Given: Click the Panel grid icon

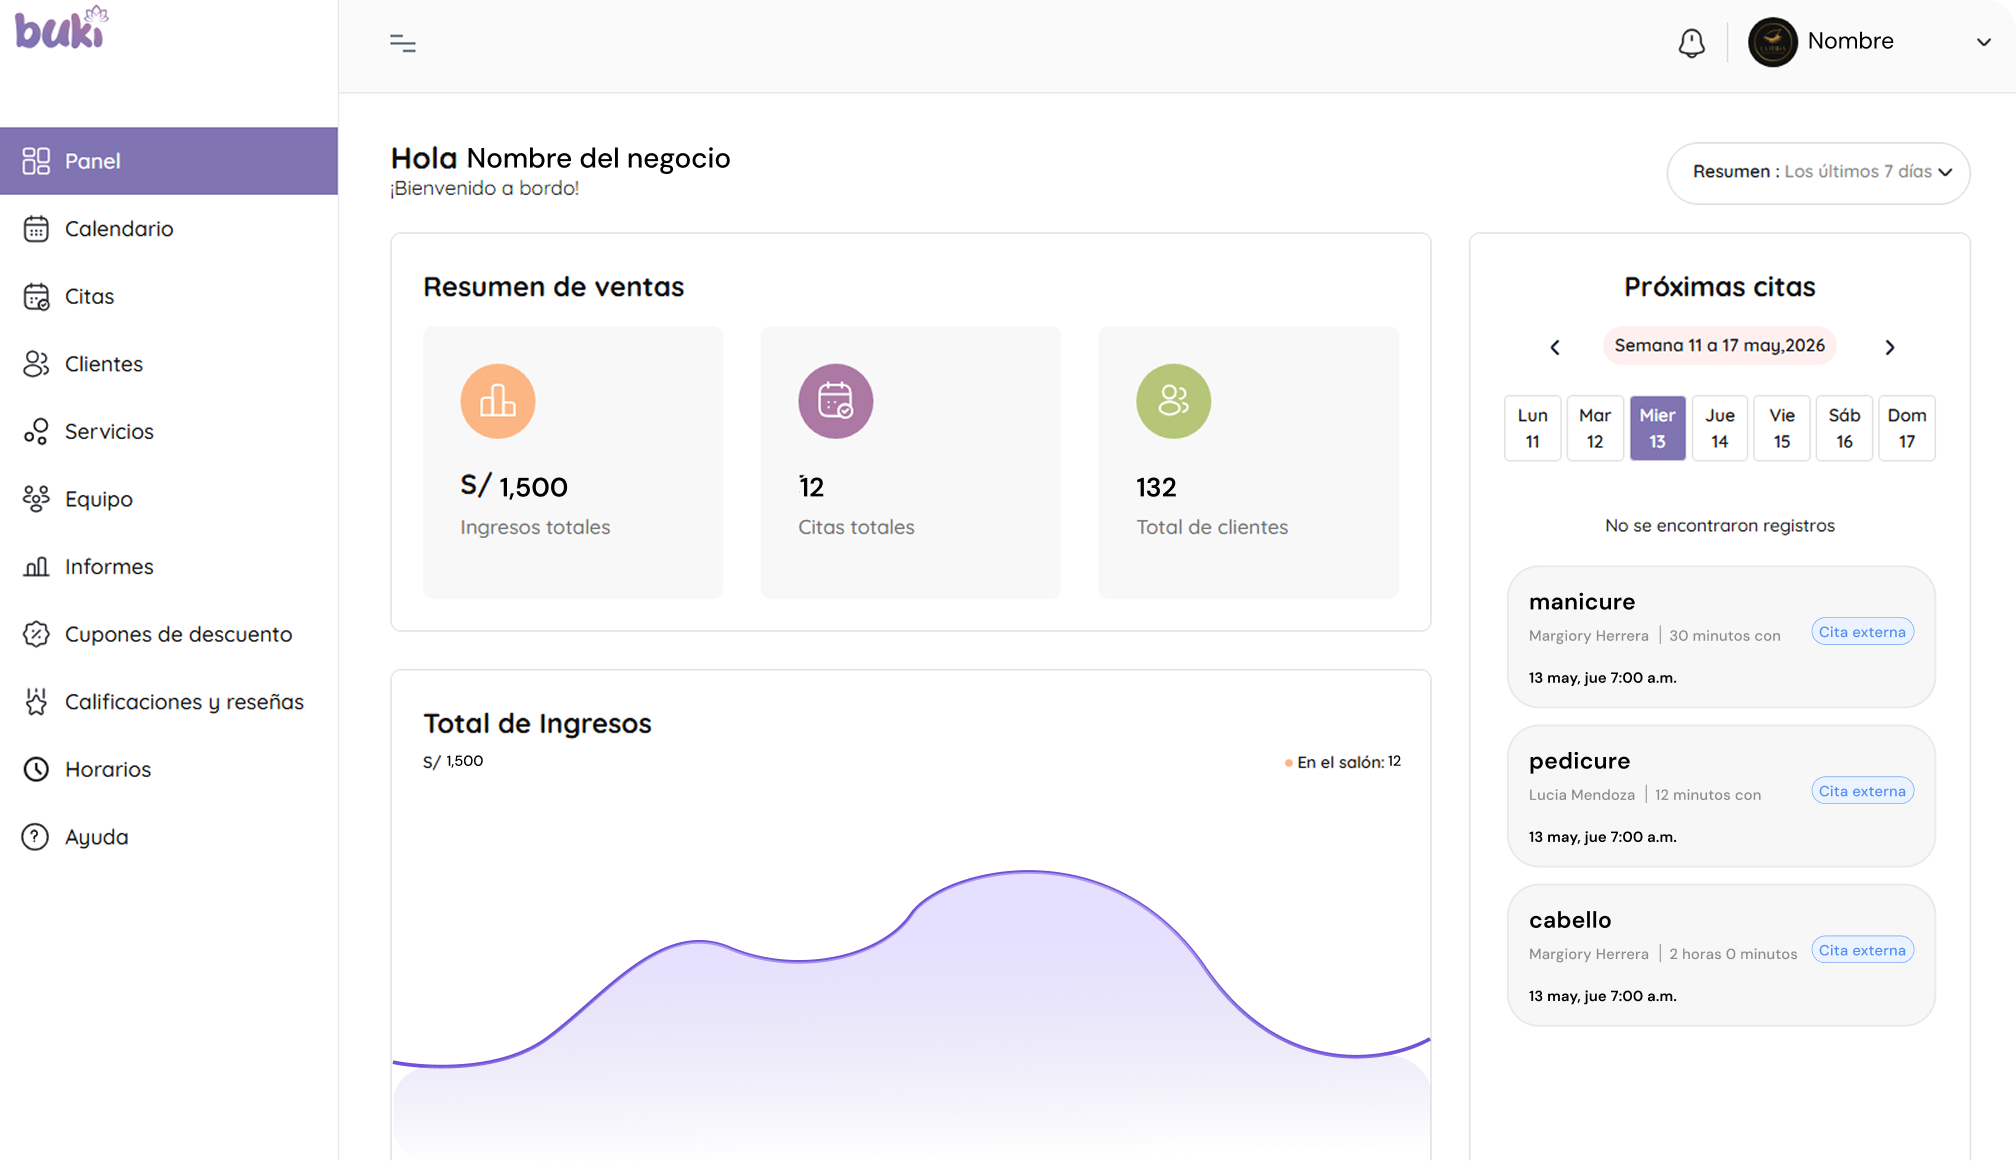Looking at the screenshot, I should click(x=36, y=161).
